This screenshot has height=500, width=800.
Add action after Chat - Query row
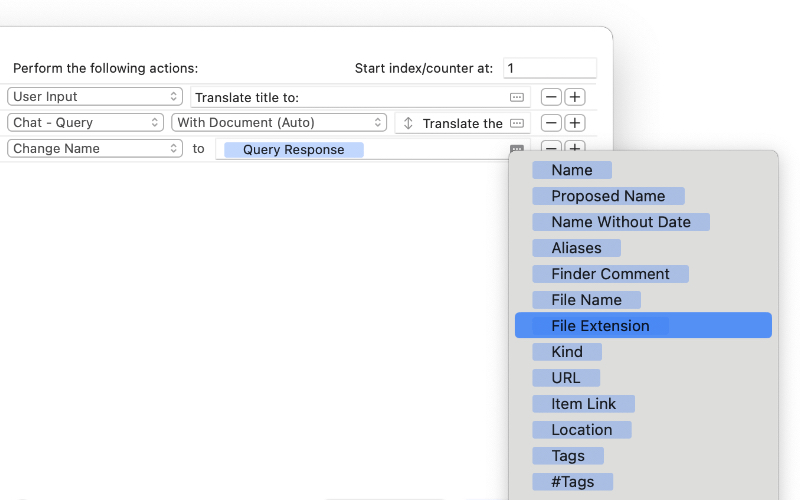[x=575, y=123]
